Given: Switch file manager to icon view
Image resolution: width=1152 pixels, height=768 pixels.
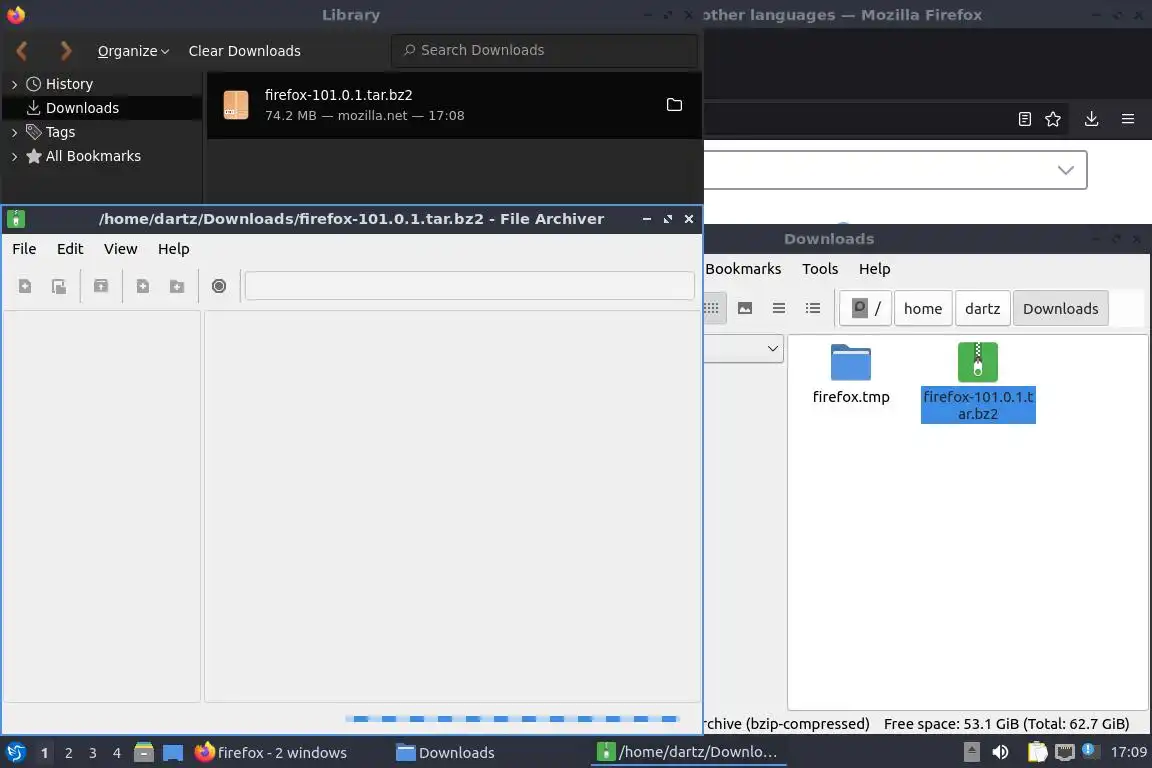Looking at the screenshot, I should (x=712, y=308).
